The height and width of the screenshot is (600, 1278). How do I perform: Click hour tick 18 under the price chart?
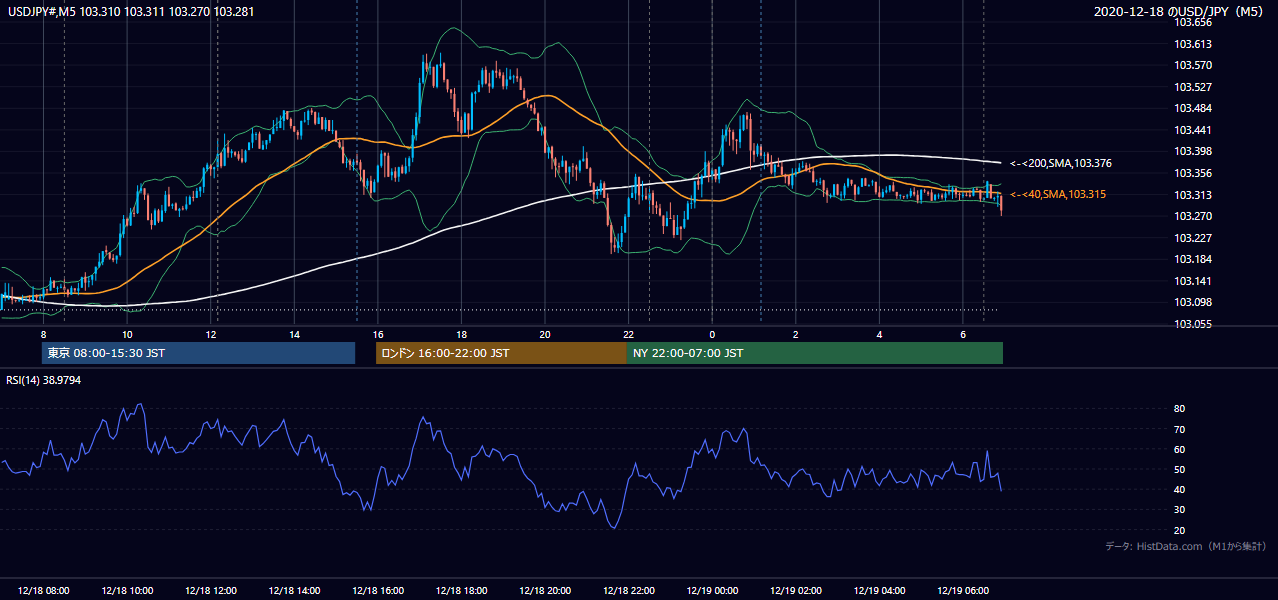(461, 334)
